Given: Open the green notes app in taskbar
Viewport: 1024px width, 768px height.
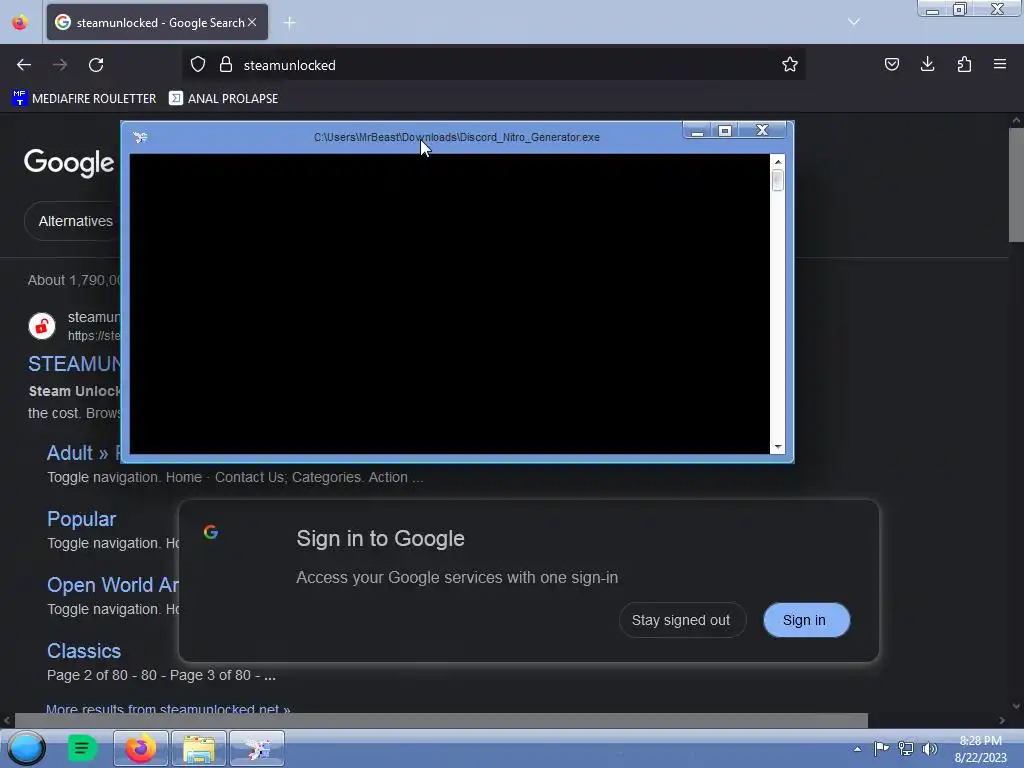Looking at the screenshot, I should click(82, 748).
